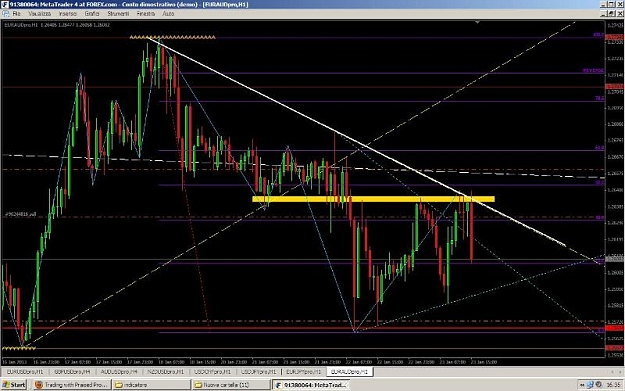Screen dimensions: 625x391
Task: Switch to the AUDUSDpro,H4 chart tab
Action: click(119, 371)
